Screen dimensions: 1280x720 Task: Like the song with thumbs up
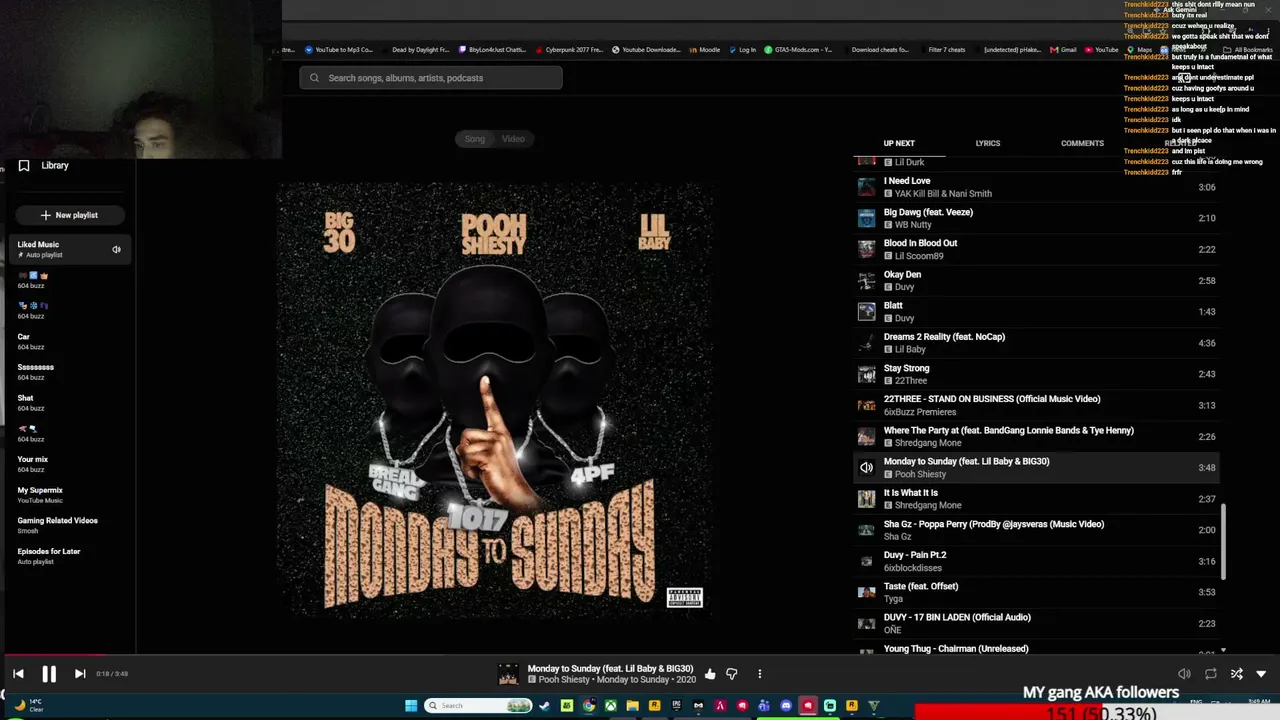(710, 674)
